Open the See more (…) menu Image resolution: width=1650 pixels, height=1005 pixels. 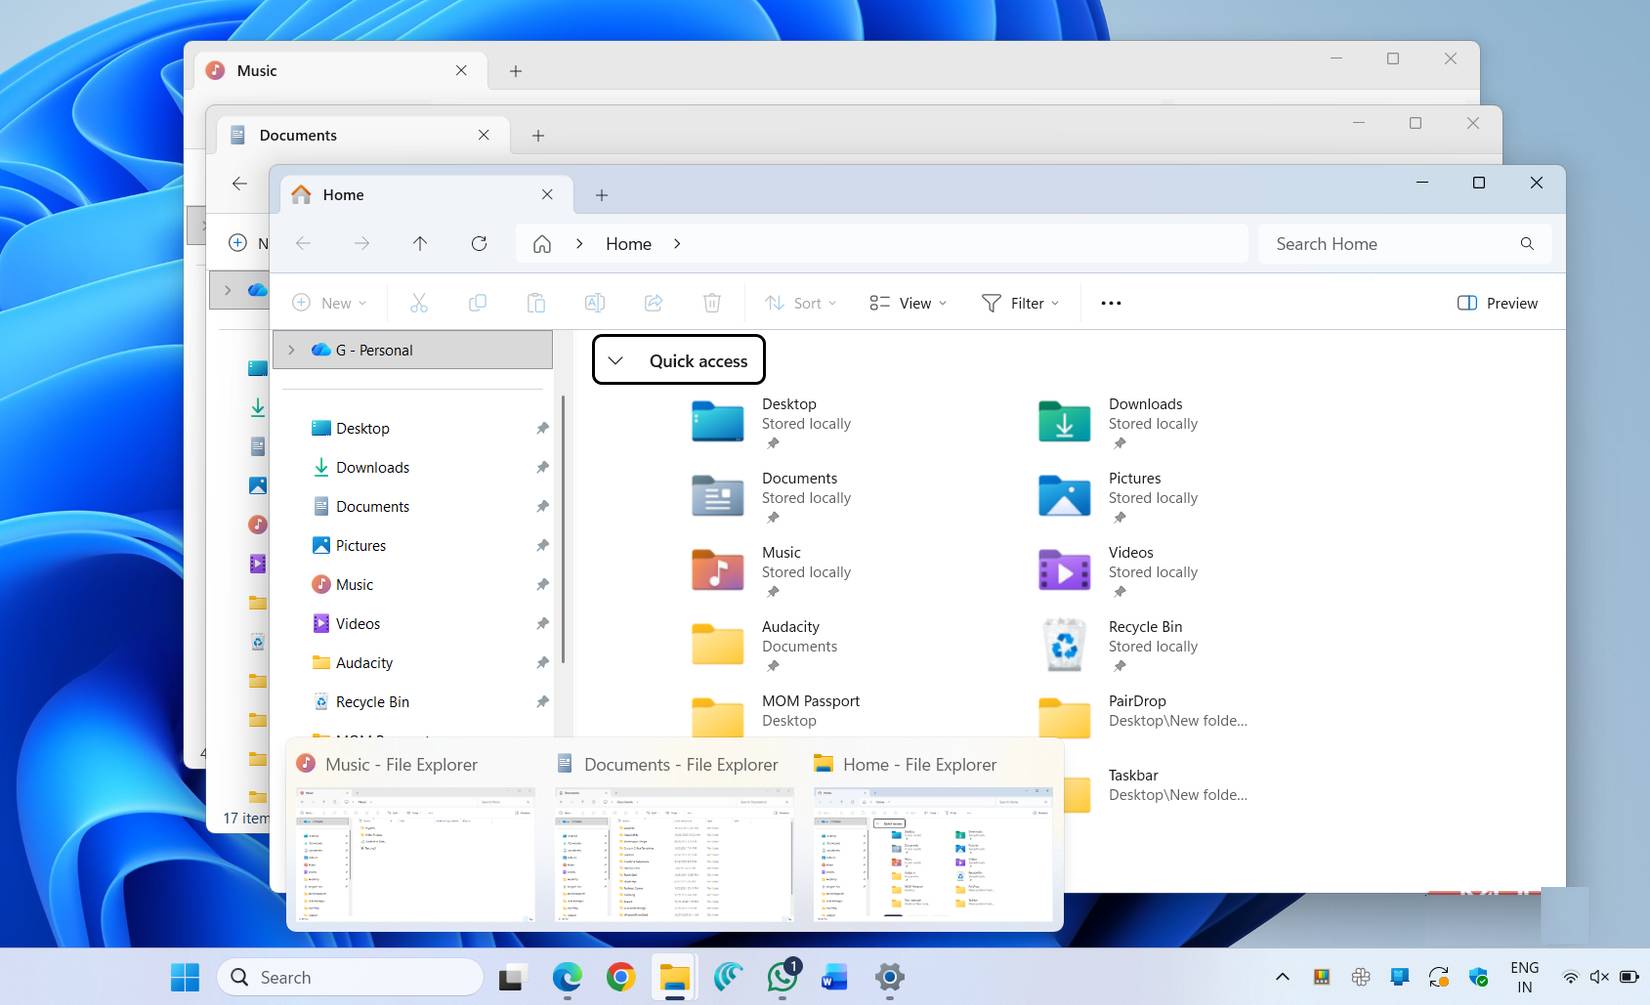pyautogui.click(x=1110, y=302)
